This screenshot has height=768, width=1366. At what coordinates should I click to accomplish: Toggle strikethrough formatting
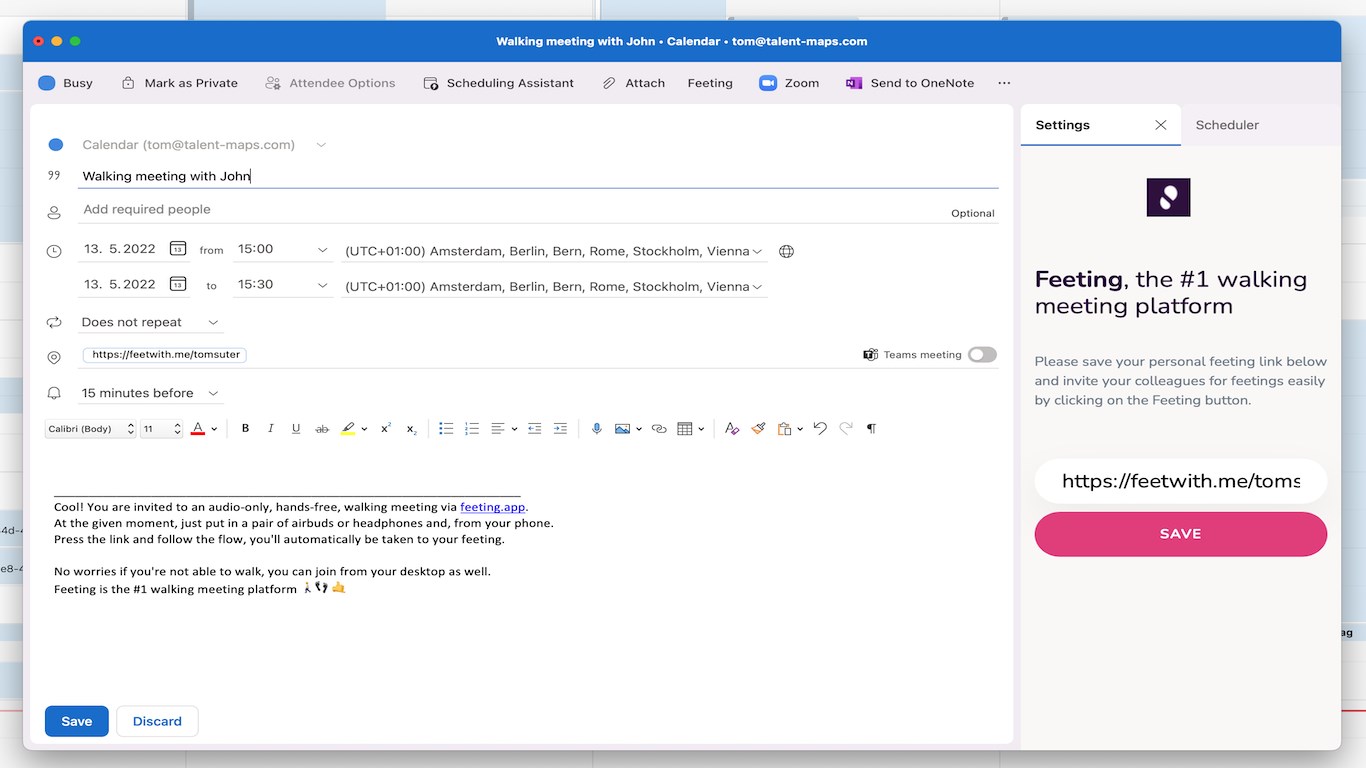322,429
